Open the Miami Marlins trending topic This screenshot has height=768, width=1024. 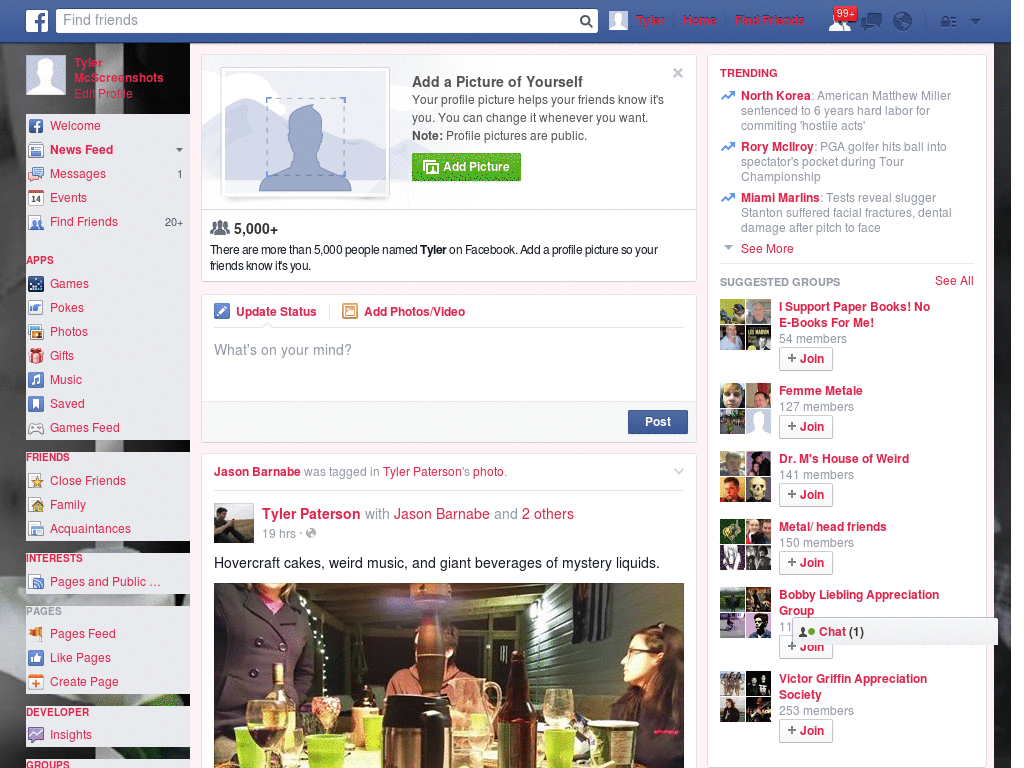pos(780,198)
